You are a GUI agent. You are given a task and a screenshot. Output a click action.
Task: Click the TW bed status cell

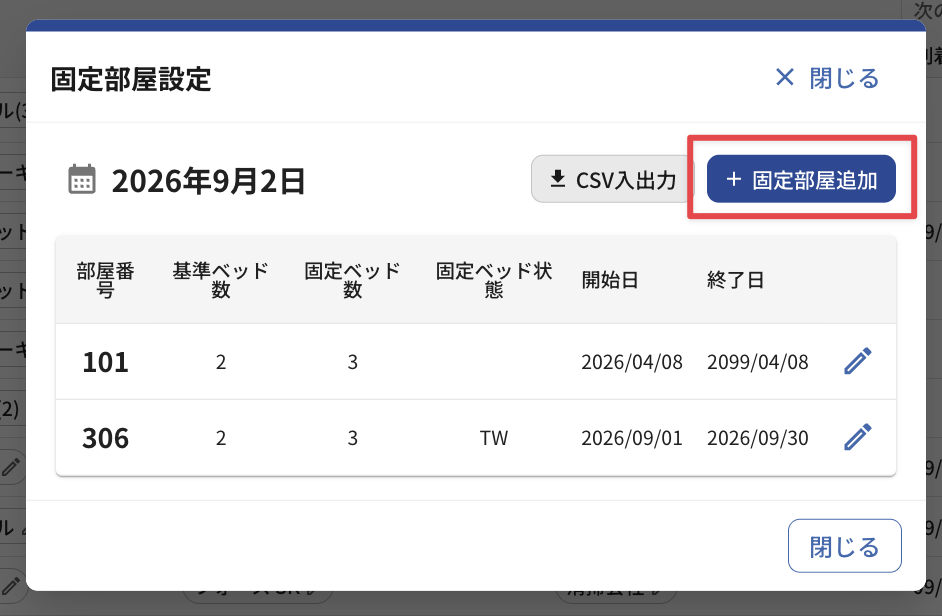494,438
